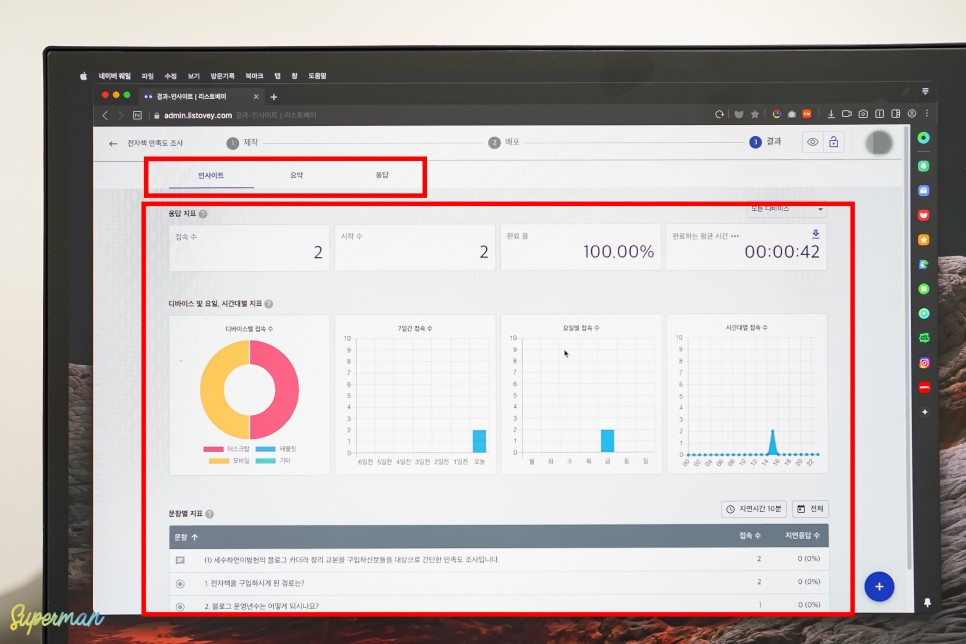Reload the page with the refresh icon
Viewport: 966px width, 644px height.
719,115
